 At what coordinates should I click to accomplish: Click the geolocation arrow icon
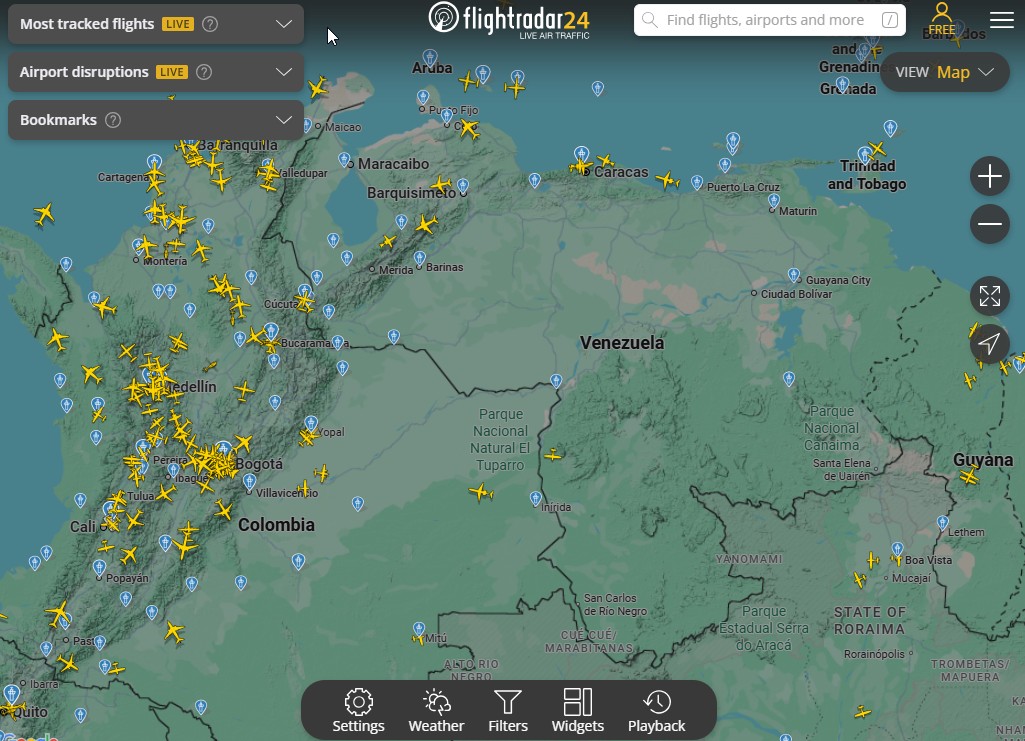[989, 343]
